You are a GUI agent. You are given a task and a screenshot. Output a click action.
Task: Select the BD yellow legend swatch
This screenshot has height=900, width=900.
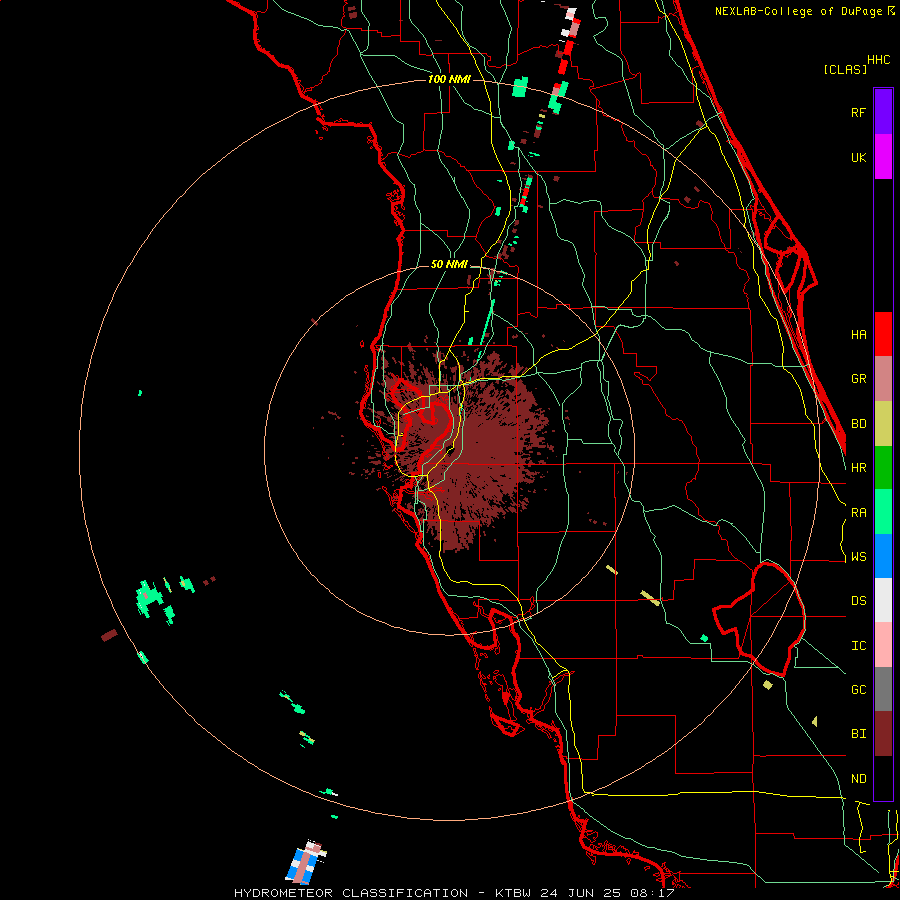[883, 424]
